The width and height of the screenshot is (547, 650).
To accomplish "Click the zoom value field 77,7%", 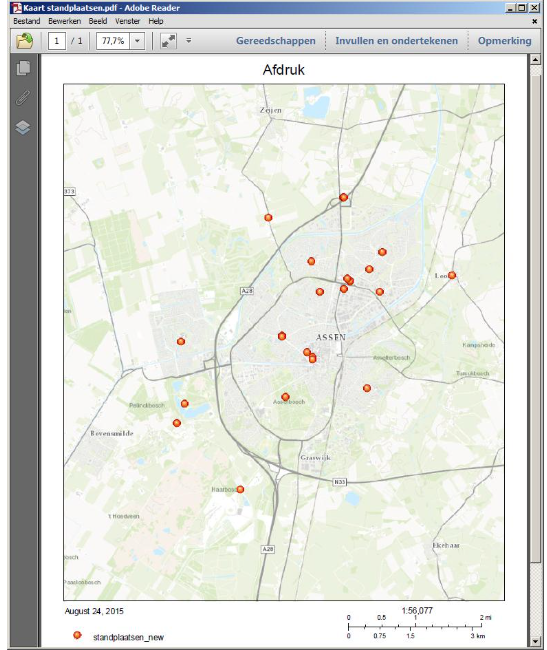I will 113,41.
